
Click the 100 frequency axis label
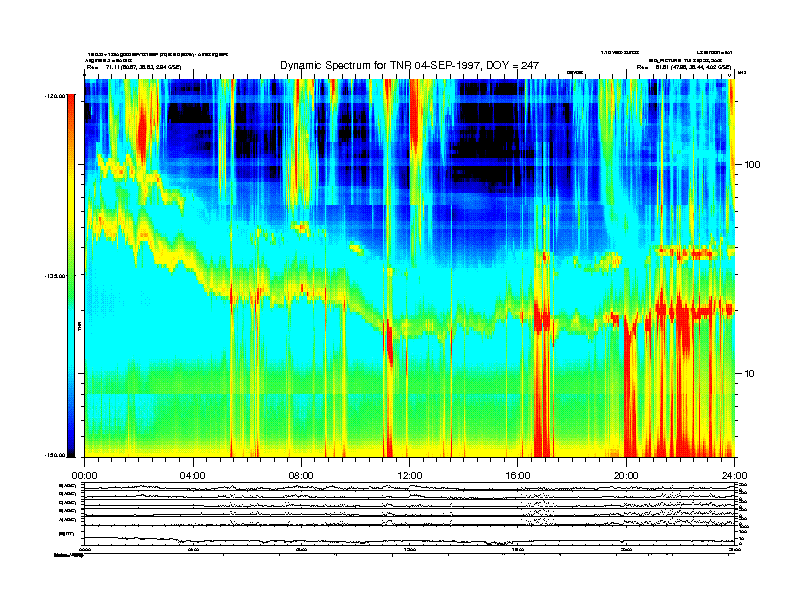pos(752,165)
